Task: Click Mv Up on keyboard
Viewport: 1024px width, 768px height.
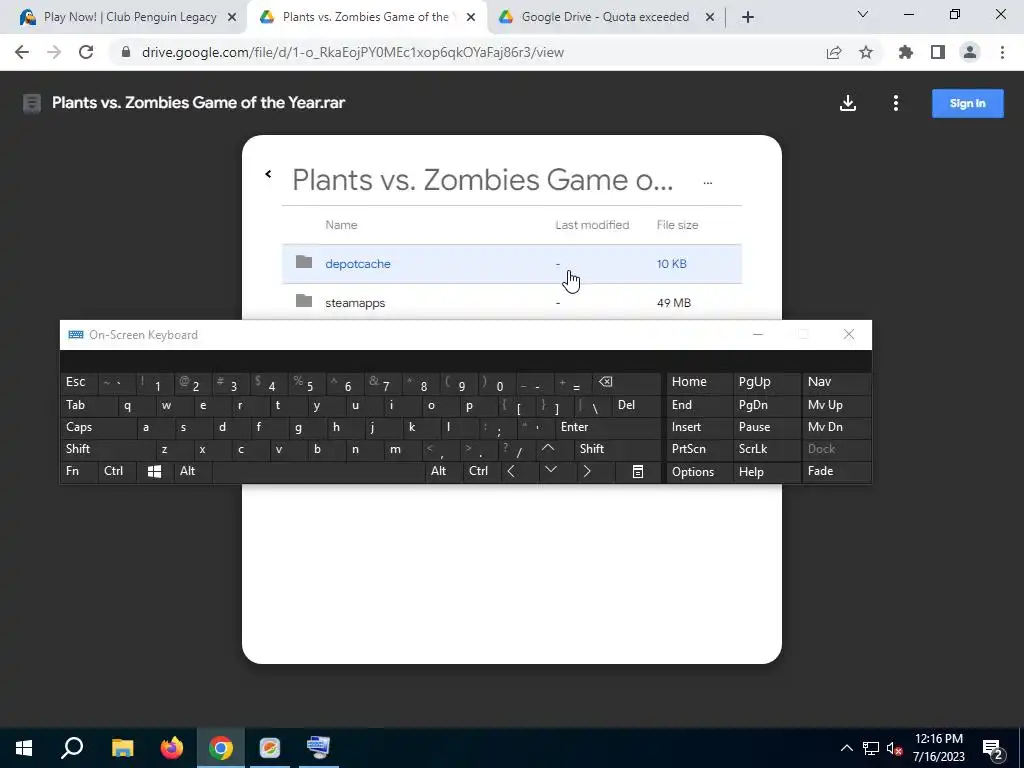Action: 837,405
